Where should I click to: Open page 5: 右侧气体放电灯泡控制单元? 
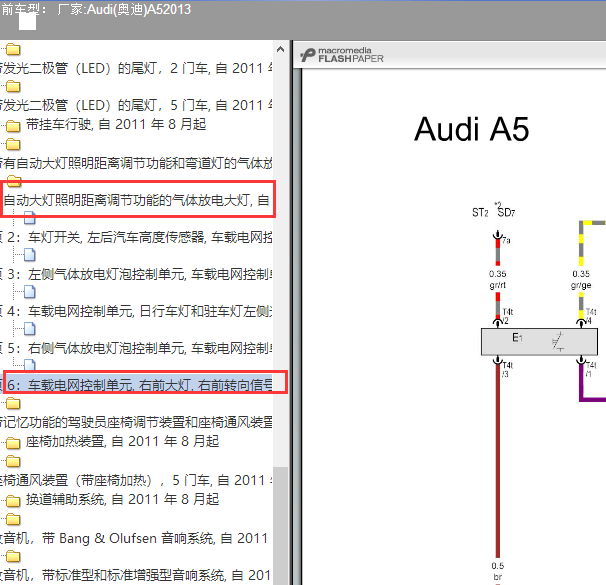coord(136,348)
